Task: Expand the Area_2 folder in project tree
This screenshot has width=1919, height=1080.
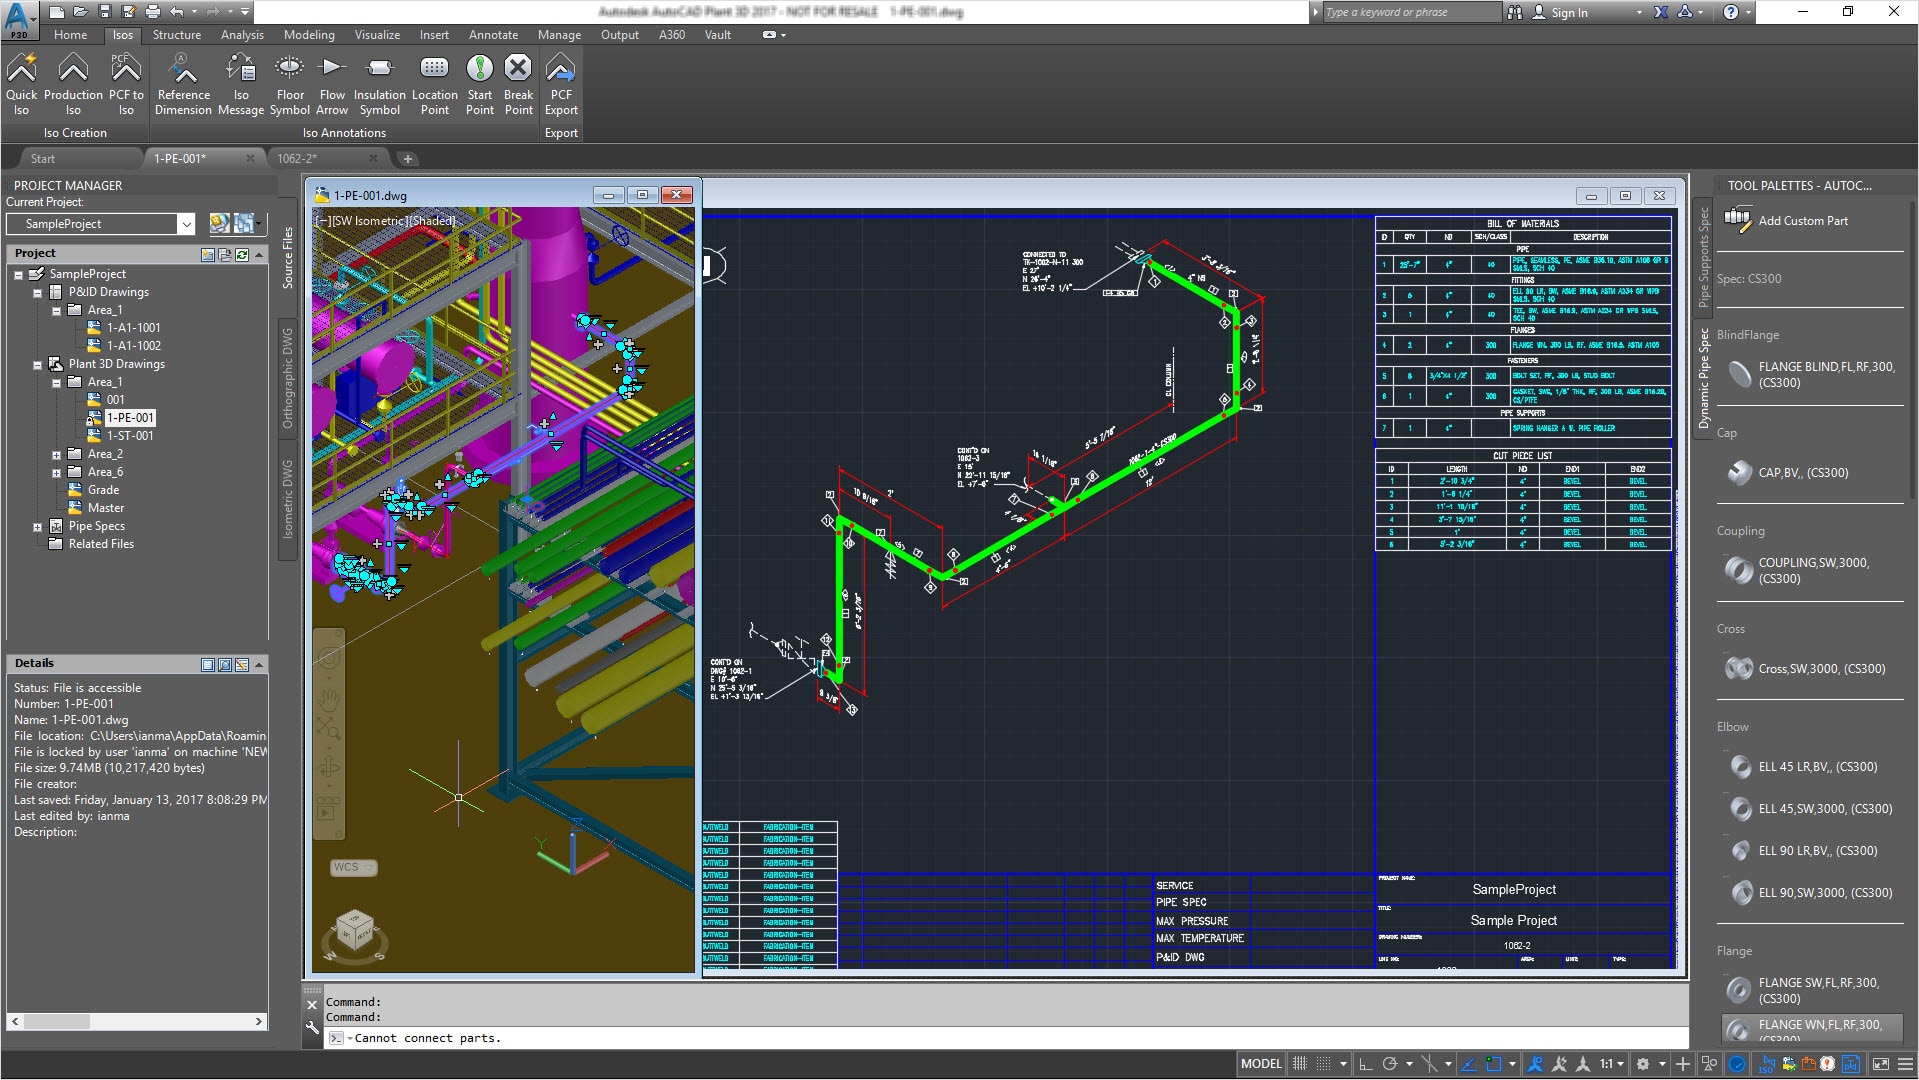Action: point(57,455)
